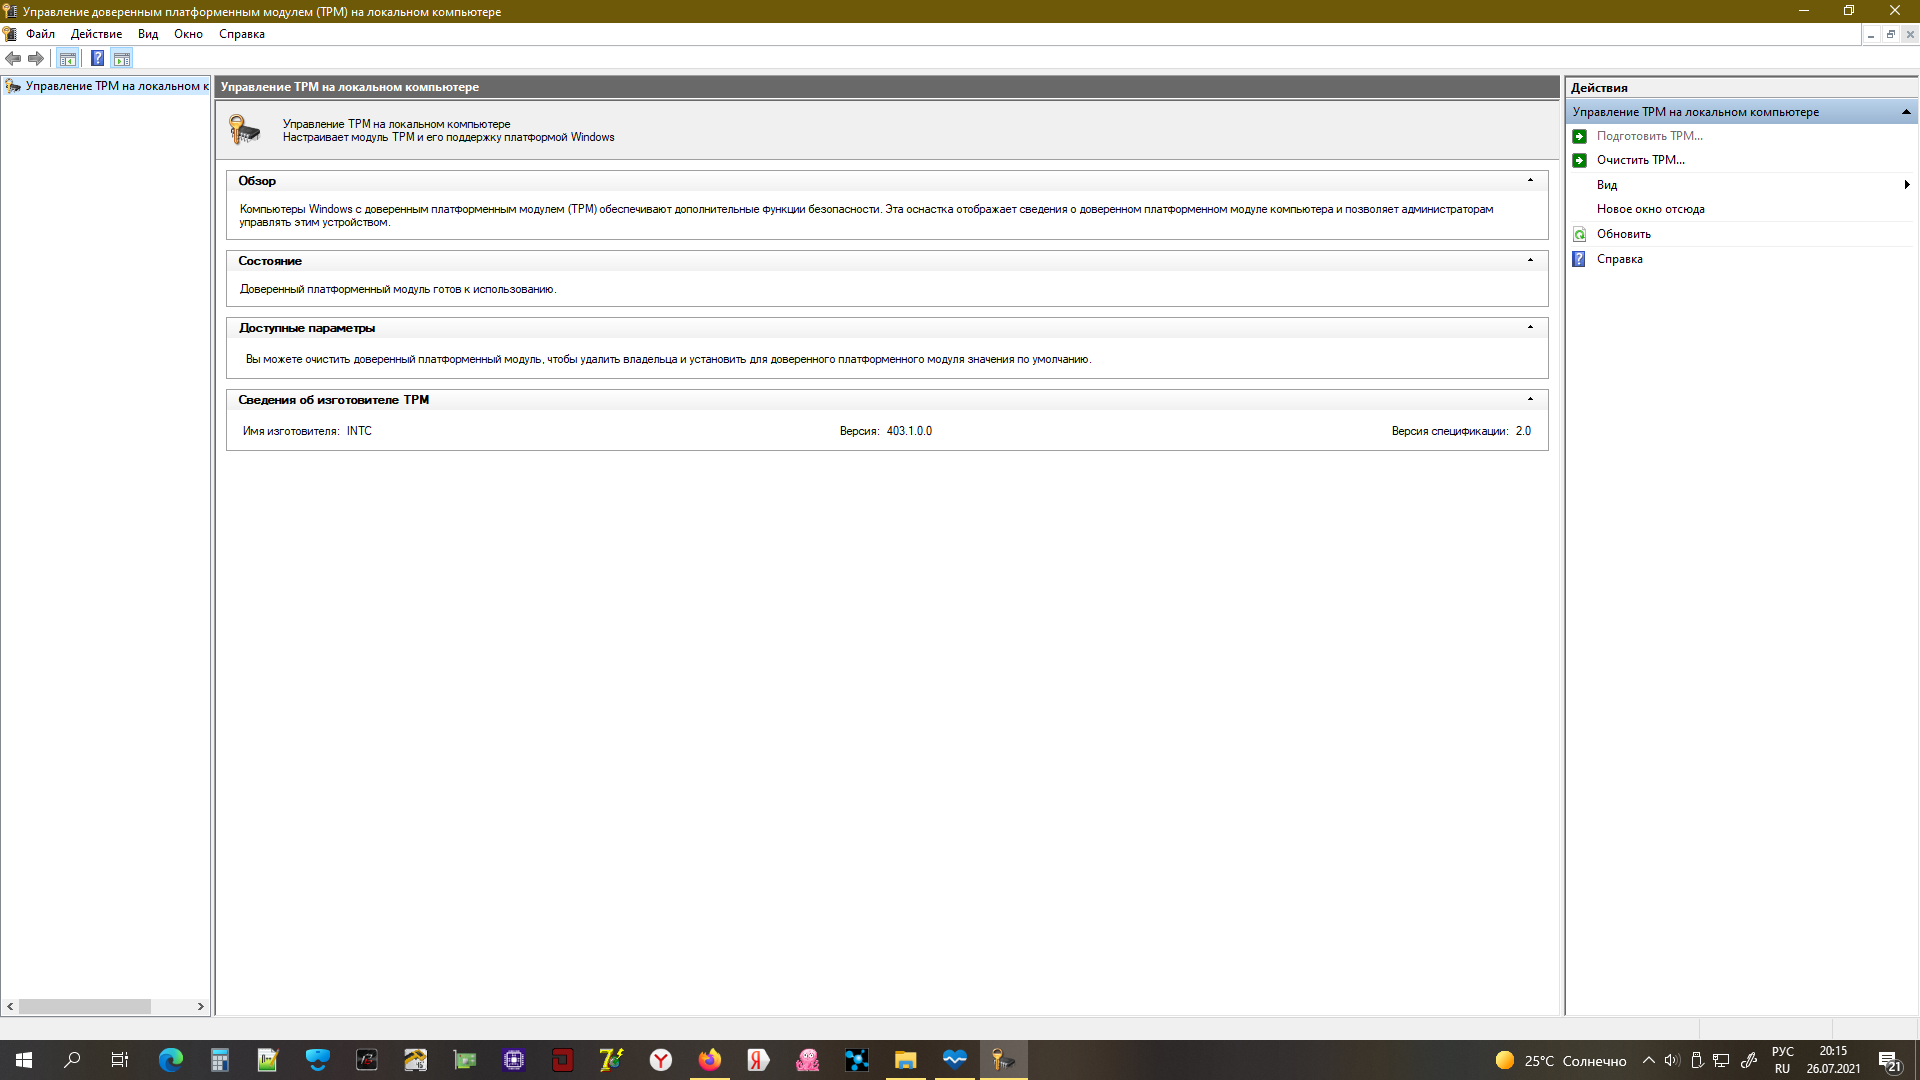Viewport: 1920px width, 1080px height.
Task: Open File Explorer from the taskbar
Action: (905, 1060)
